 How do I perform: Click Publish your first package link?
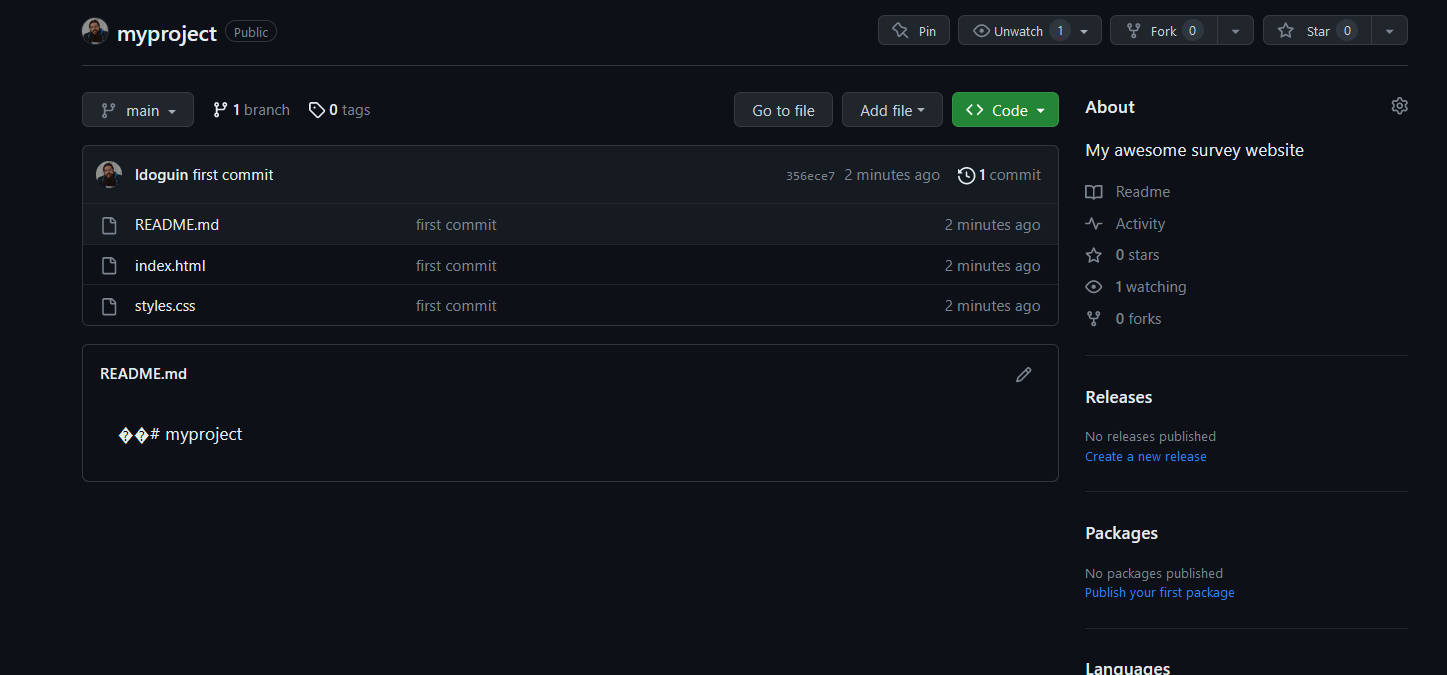[1160, 593]
